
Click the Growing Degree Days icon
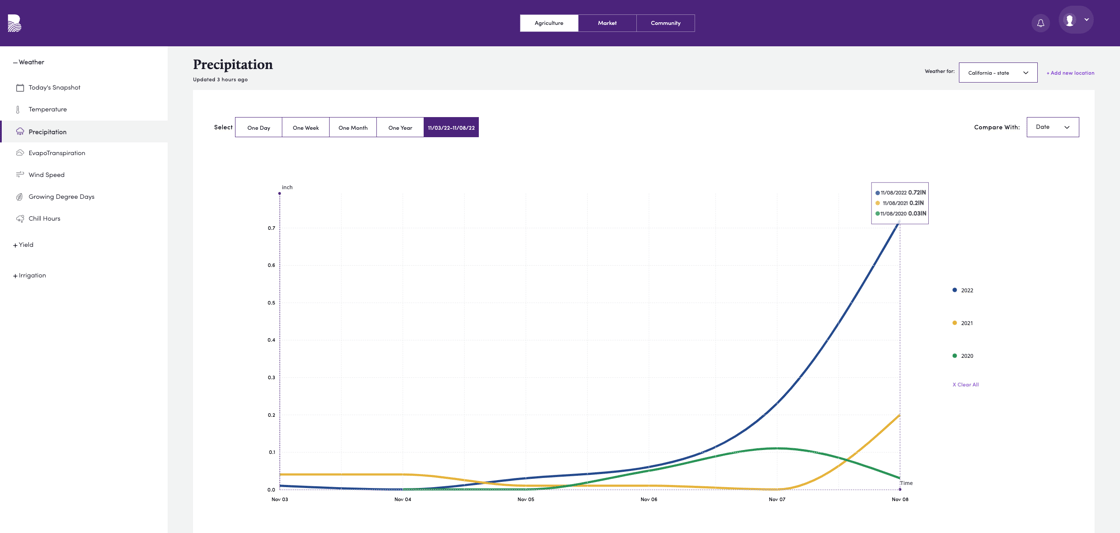tap(20, 197)
